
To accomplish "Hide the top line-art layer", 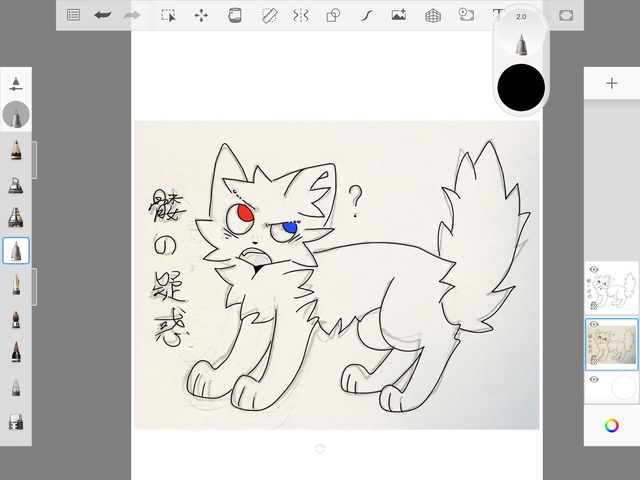I will (594, 270).
